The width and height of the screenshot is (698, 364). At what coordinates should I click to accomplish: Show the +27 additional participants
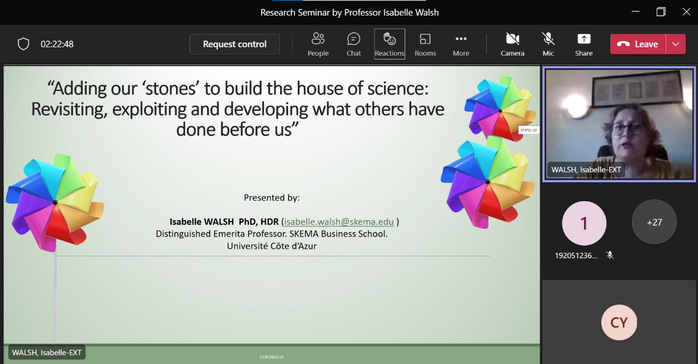(x=654, y=222)
